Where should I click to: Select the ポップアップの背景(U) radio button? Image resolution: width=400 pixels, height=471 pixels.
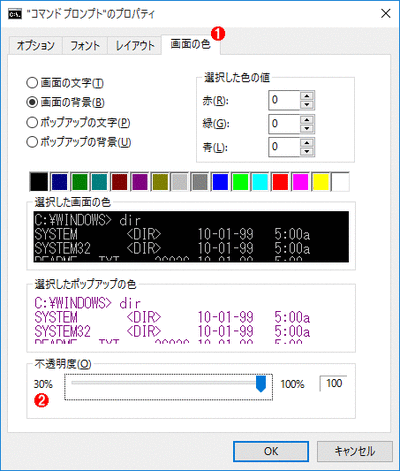point(79,142)
